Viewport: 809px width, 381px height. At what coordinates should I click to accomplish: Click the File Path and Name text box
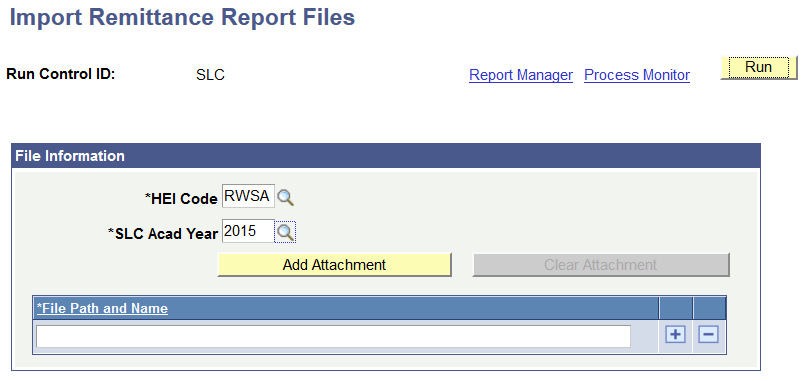[x=333, y=336]
